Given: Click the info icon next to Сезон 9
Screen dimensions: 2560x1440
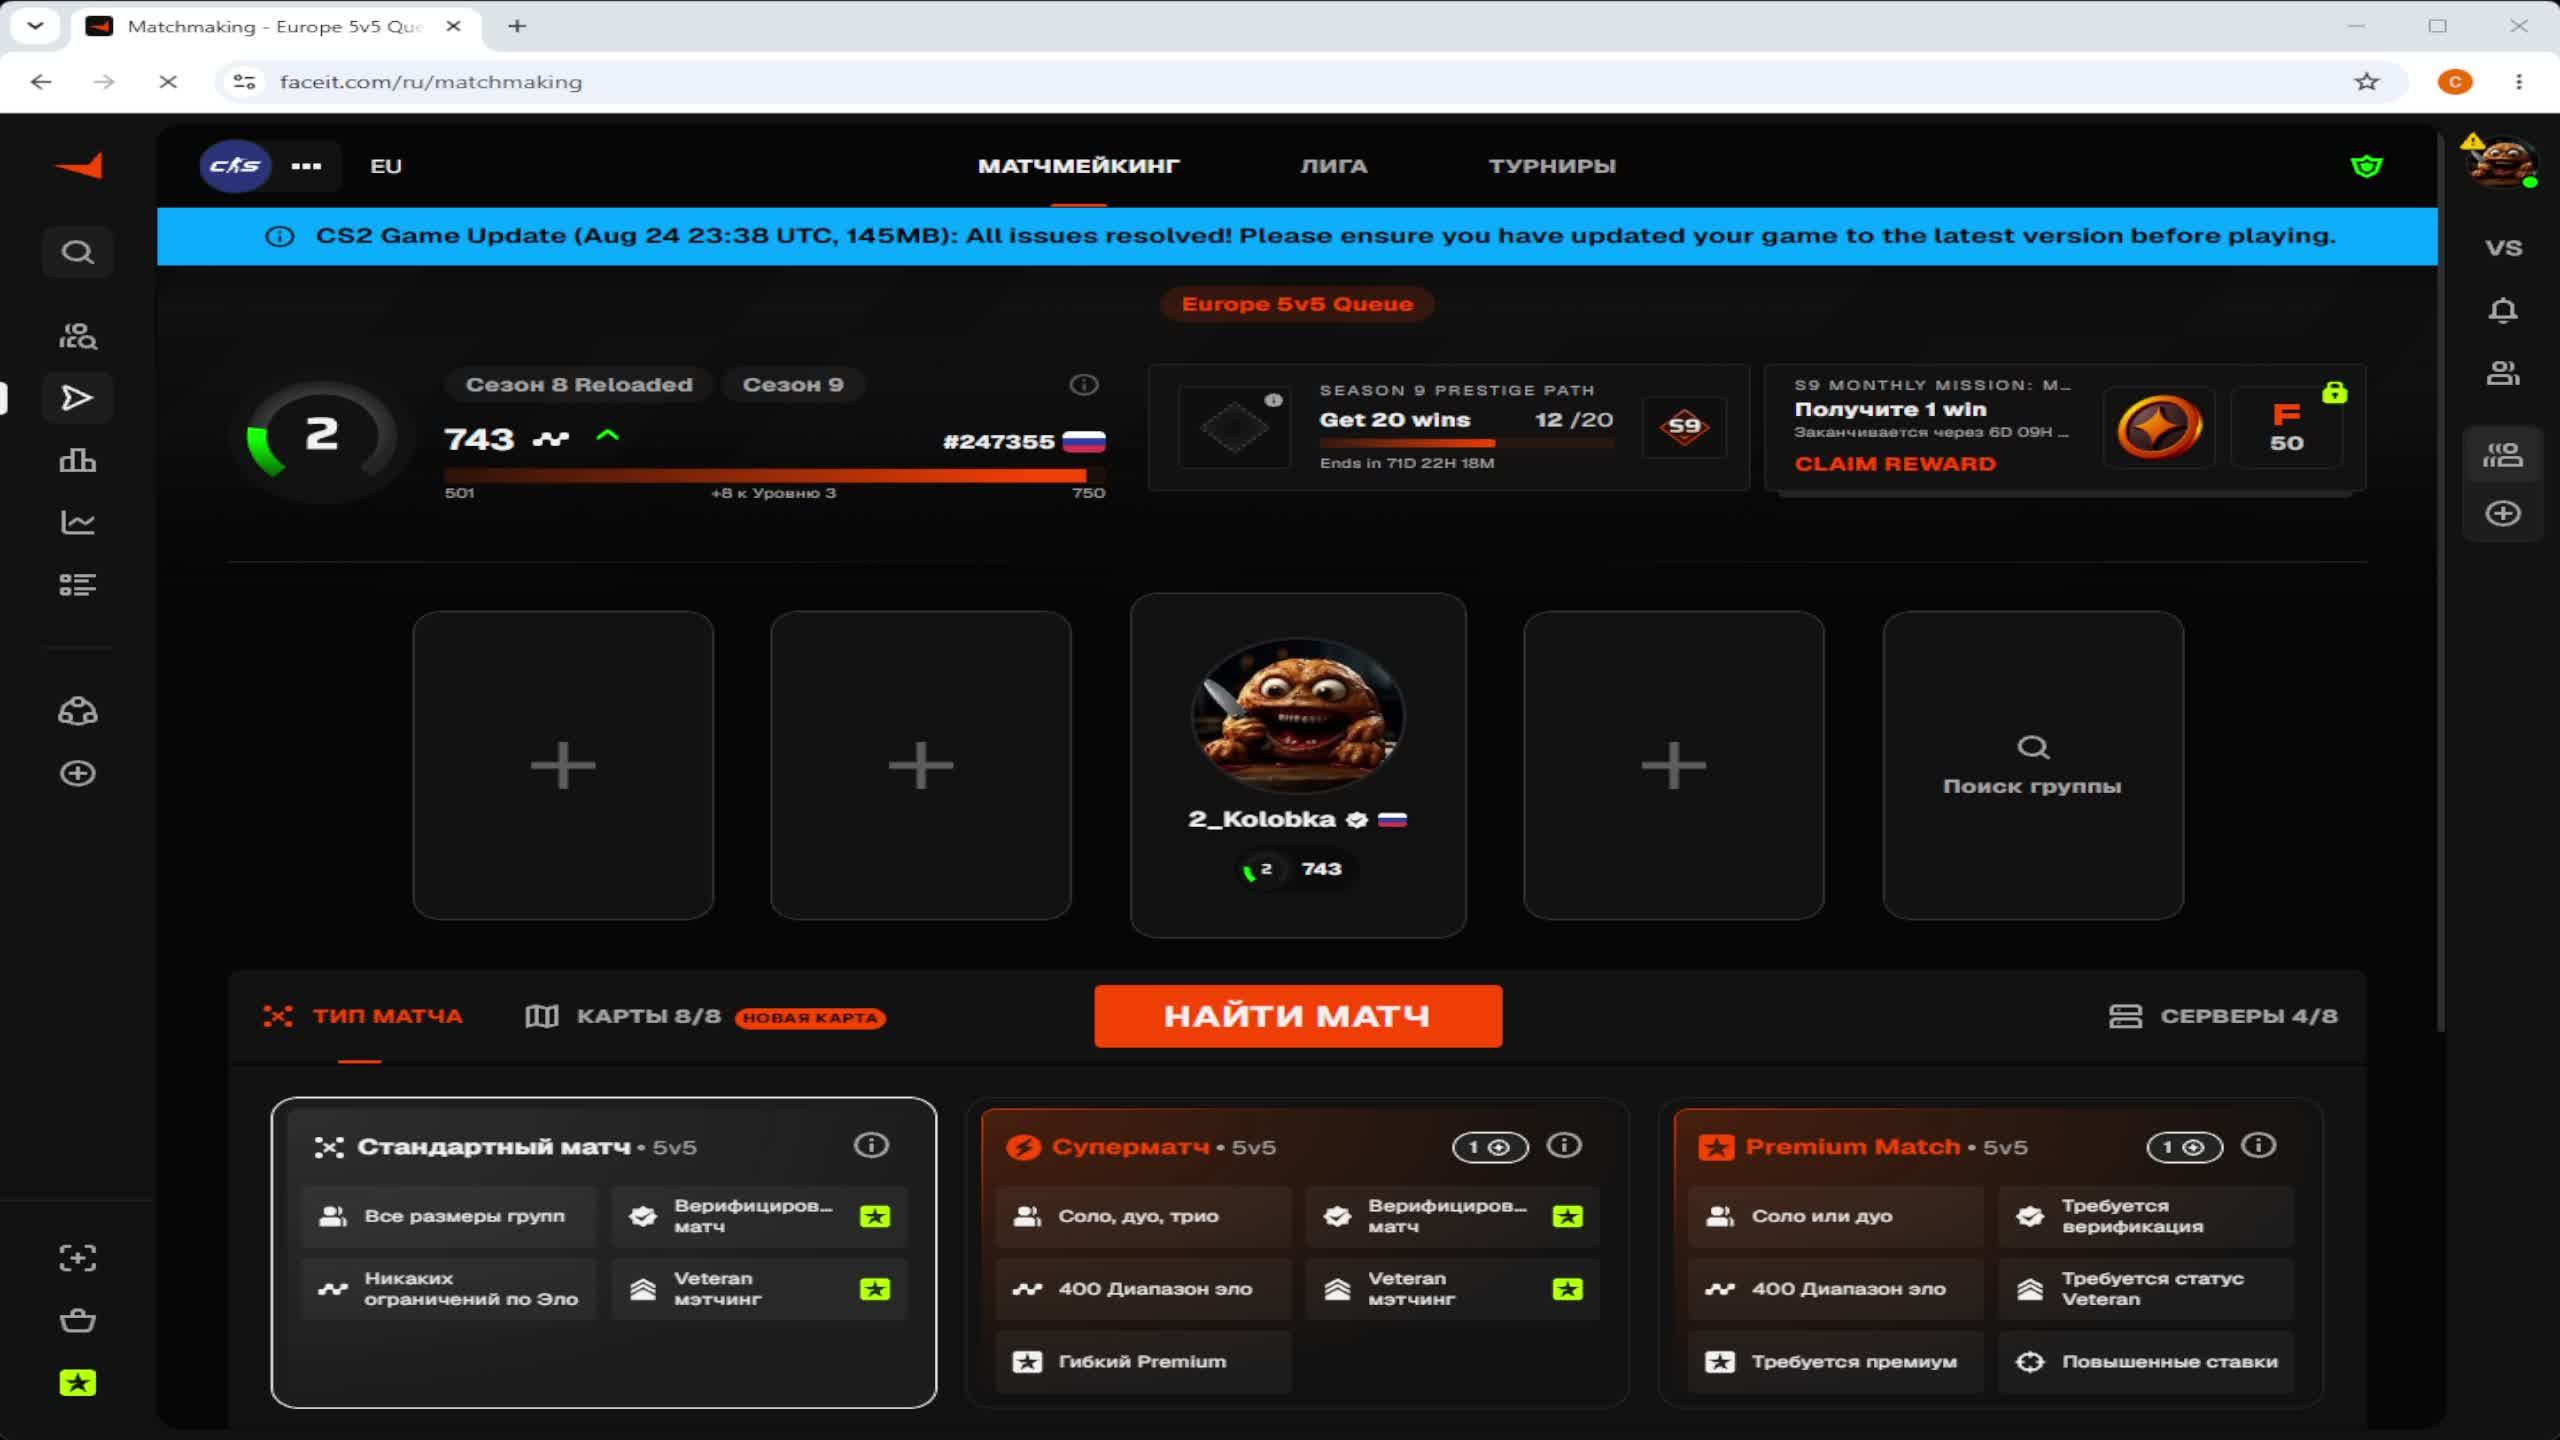Looking at the screenshot, I should coord(1084,385).
